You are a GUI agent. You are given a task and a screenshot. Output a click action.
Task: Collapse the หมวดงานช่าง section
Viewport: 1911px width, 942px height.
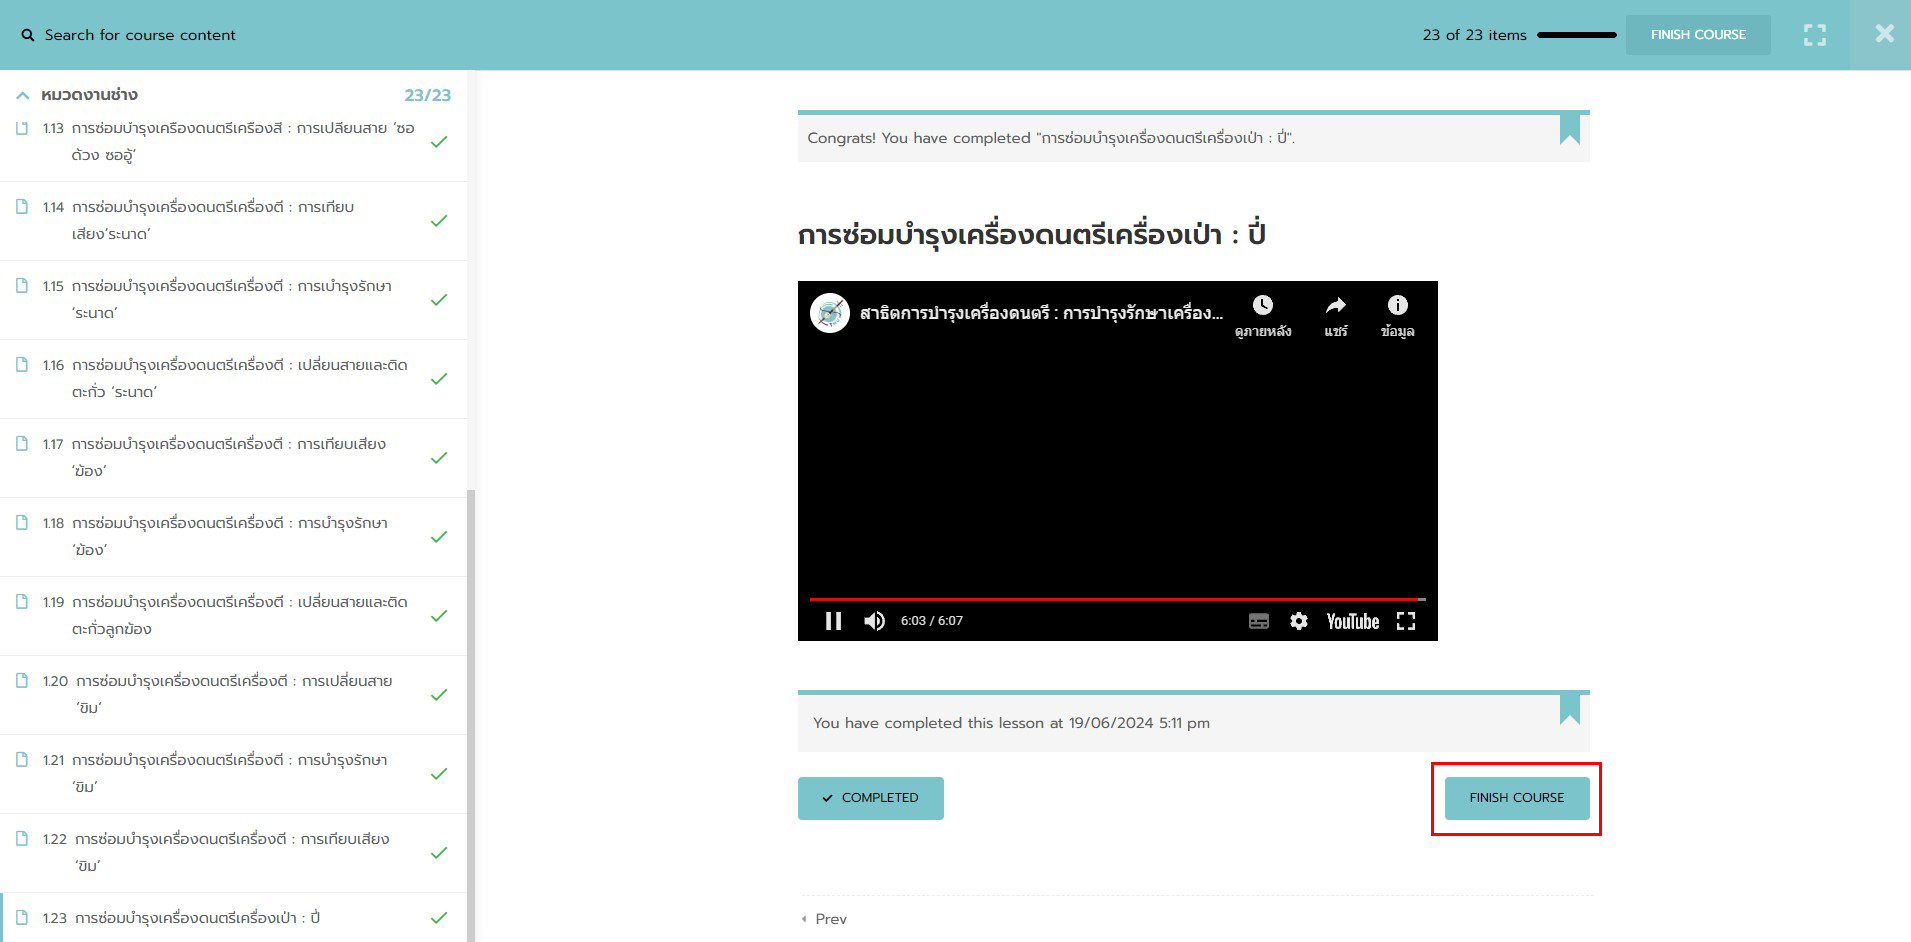[23, 95]
